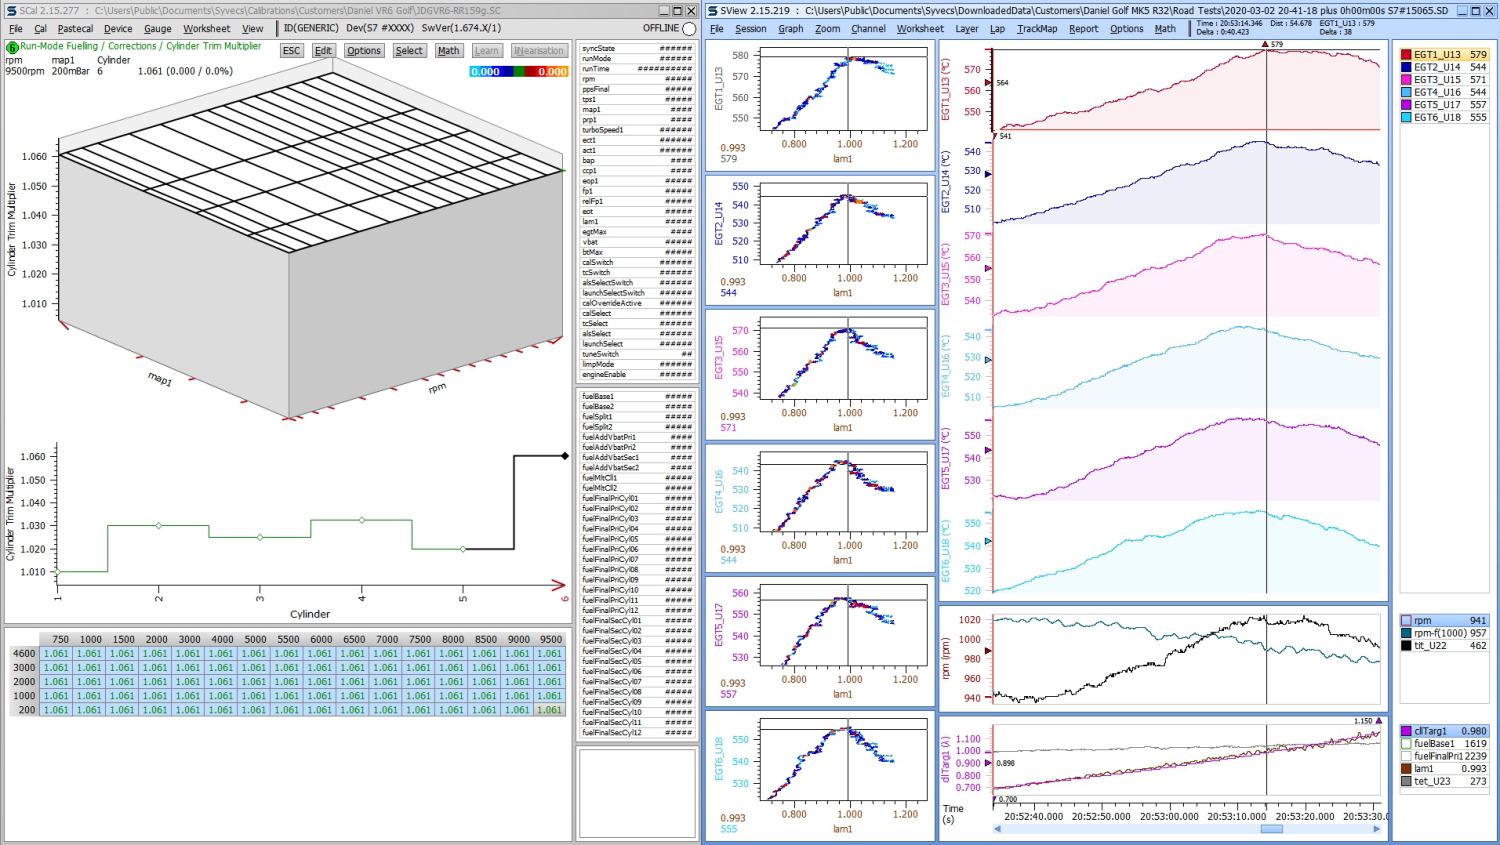Open the Pastecal menu
Screen dimensions: 1500x845
(75, 29)
